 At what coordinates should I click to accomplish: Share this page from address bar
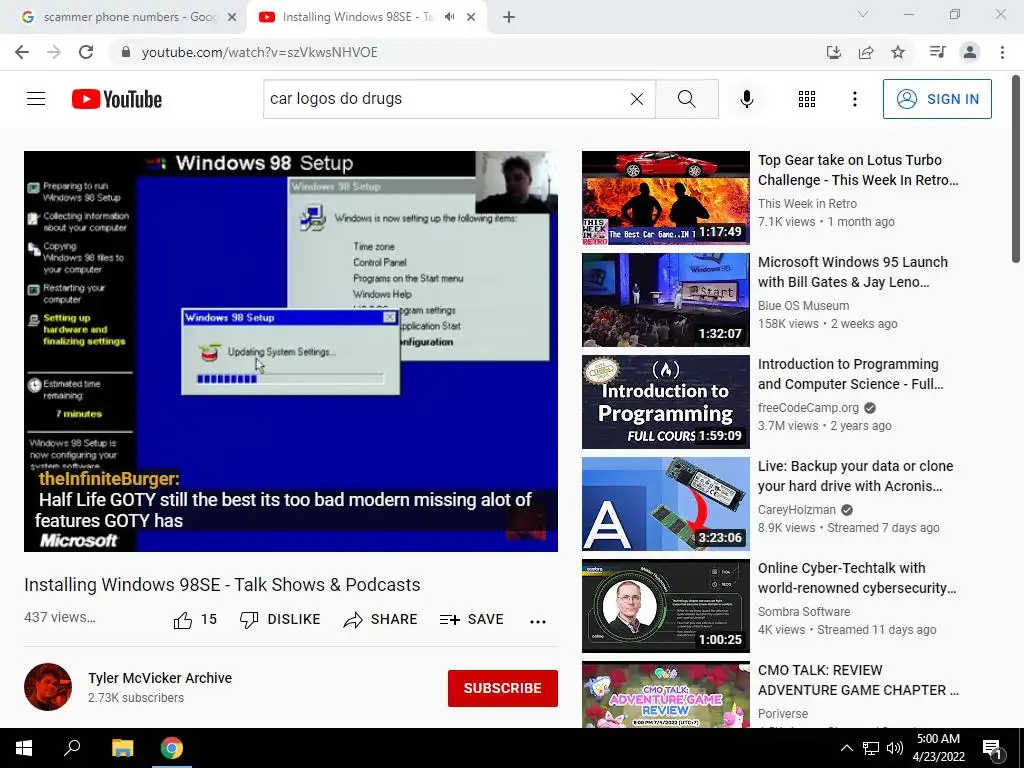click(866, 52)
